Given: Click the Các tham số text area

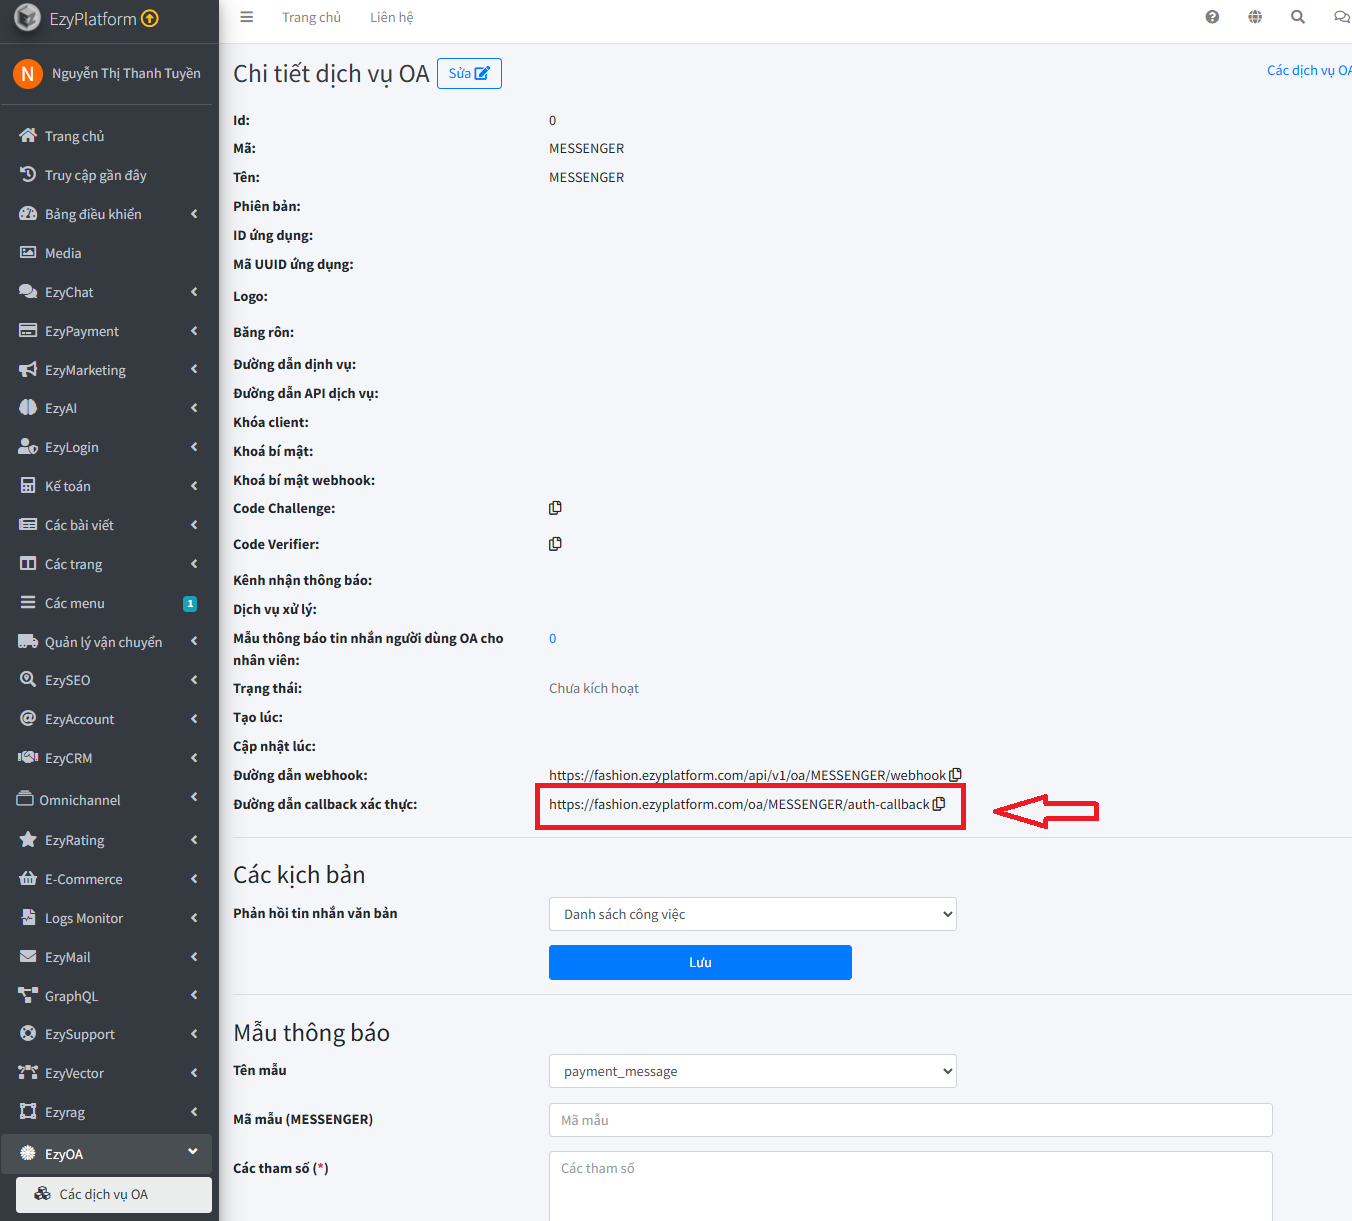Looking at the screenshot, I should point(911,1186).
